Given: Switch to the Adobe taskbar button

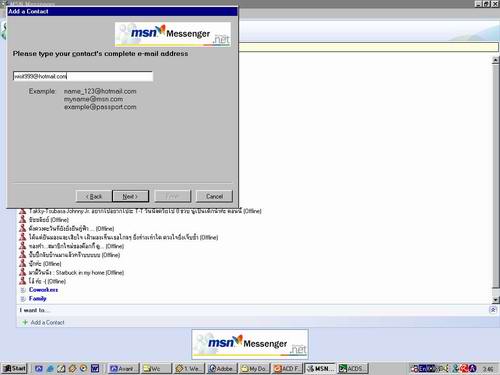Looking at the screenshot, I should [222, 369].
